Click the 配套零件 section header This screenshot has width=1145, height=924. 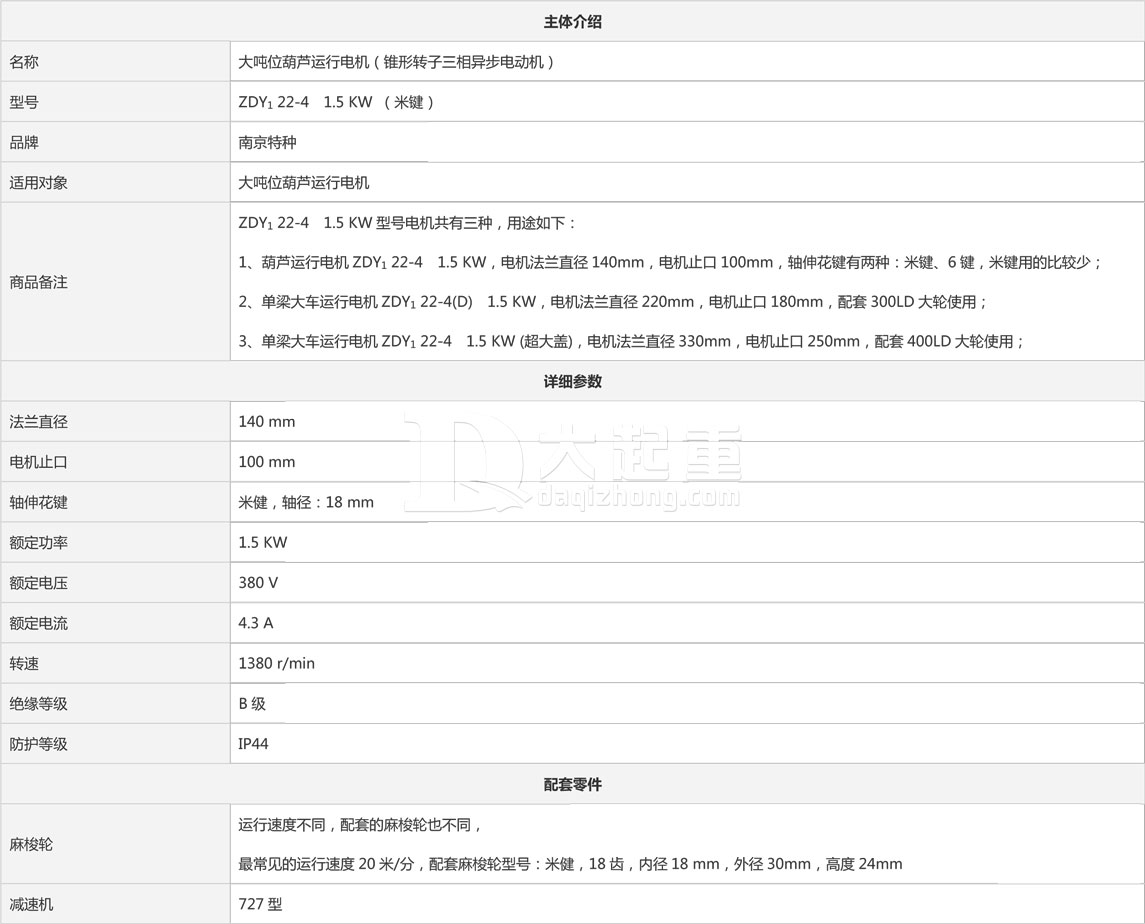click(572, 784)
